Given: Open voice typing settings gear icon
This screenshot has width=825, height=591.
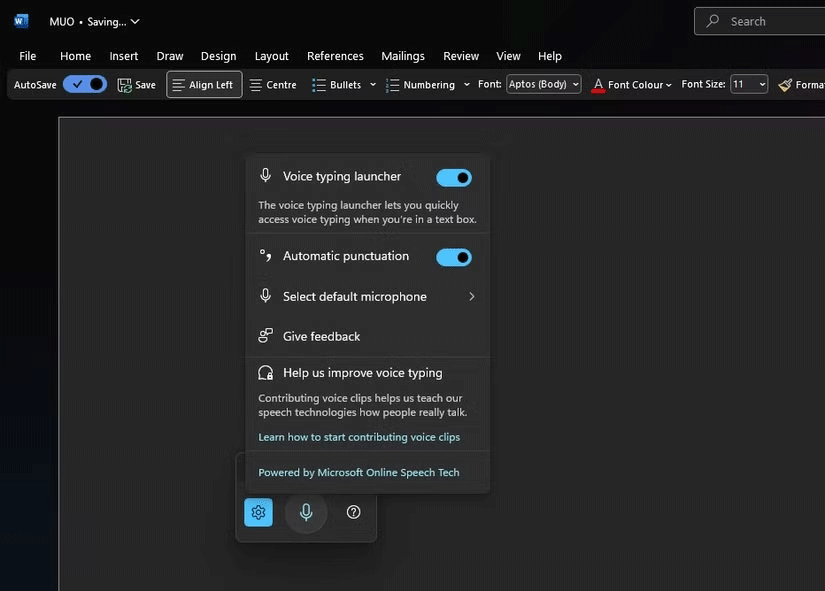Looking at the screenshot, I should 258,512.
